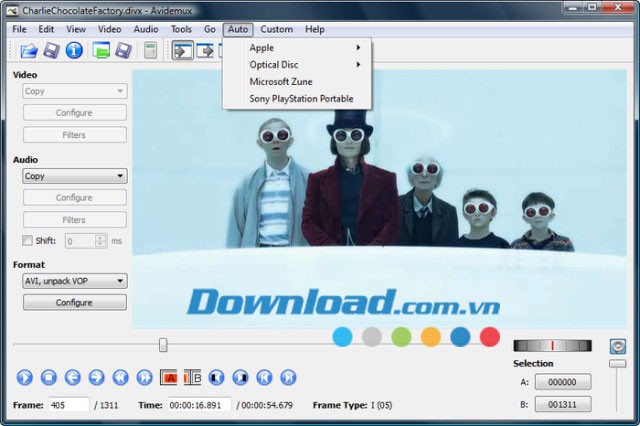Click the vertical volume slider handle
This screenshot has height=426, width=640.
click(618, 363)
